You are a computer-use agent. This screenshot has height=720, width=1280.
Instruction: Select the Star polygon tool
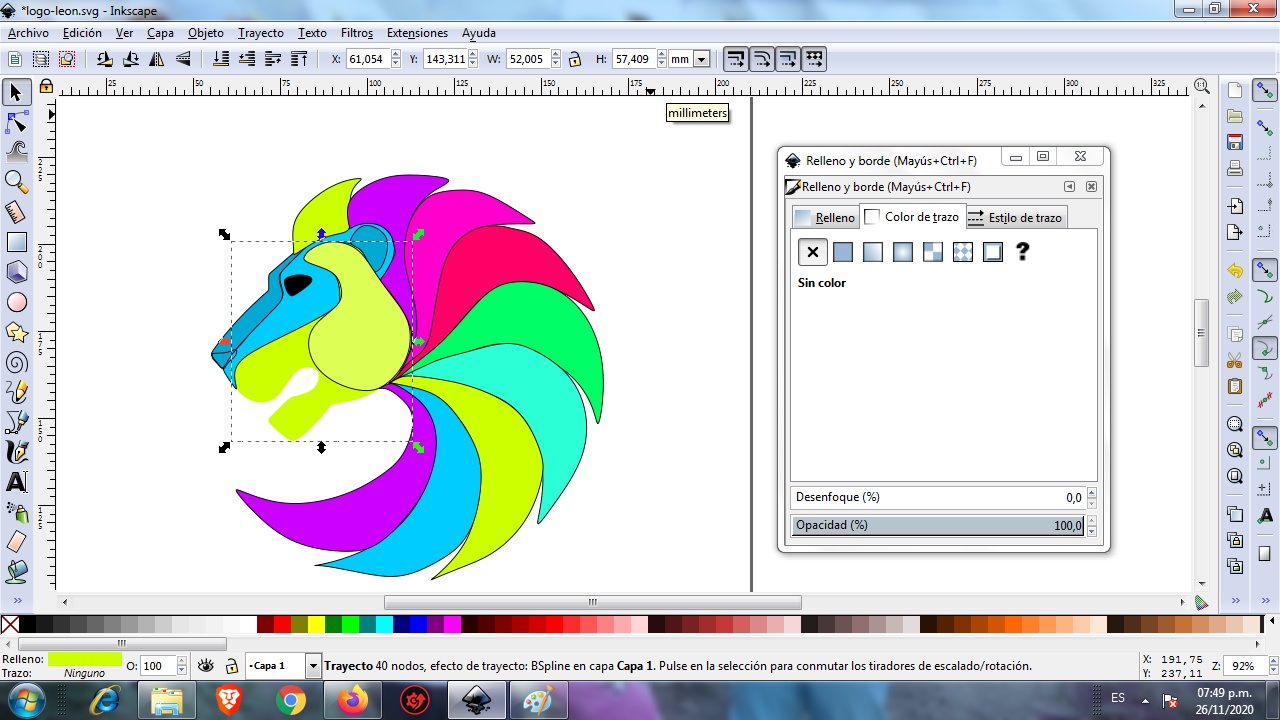(x=16, y=332)
